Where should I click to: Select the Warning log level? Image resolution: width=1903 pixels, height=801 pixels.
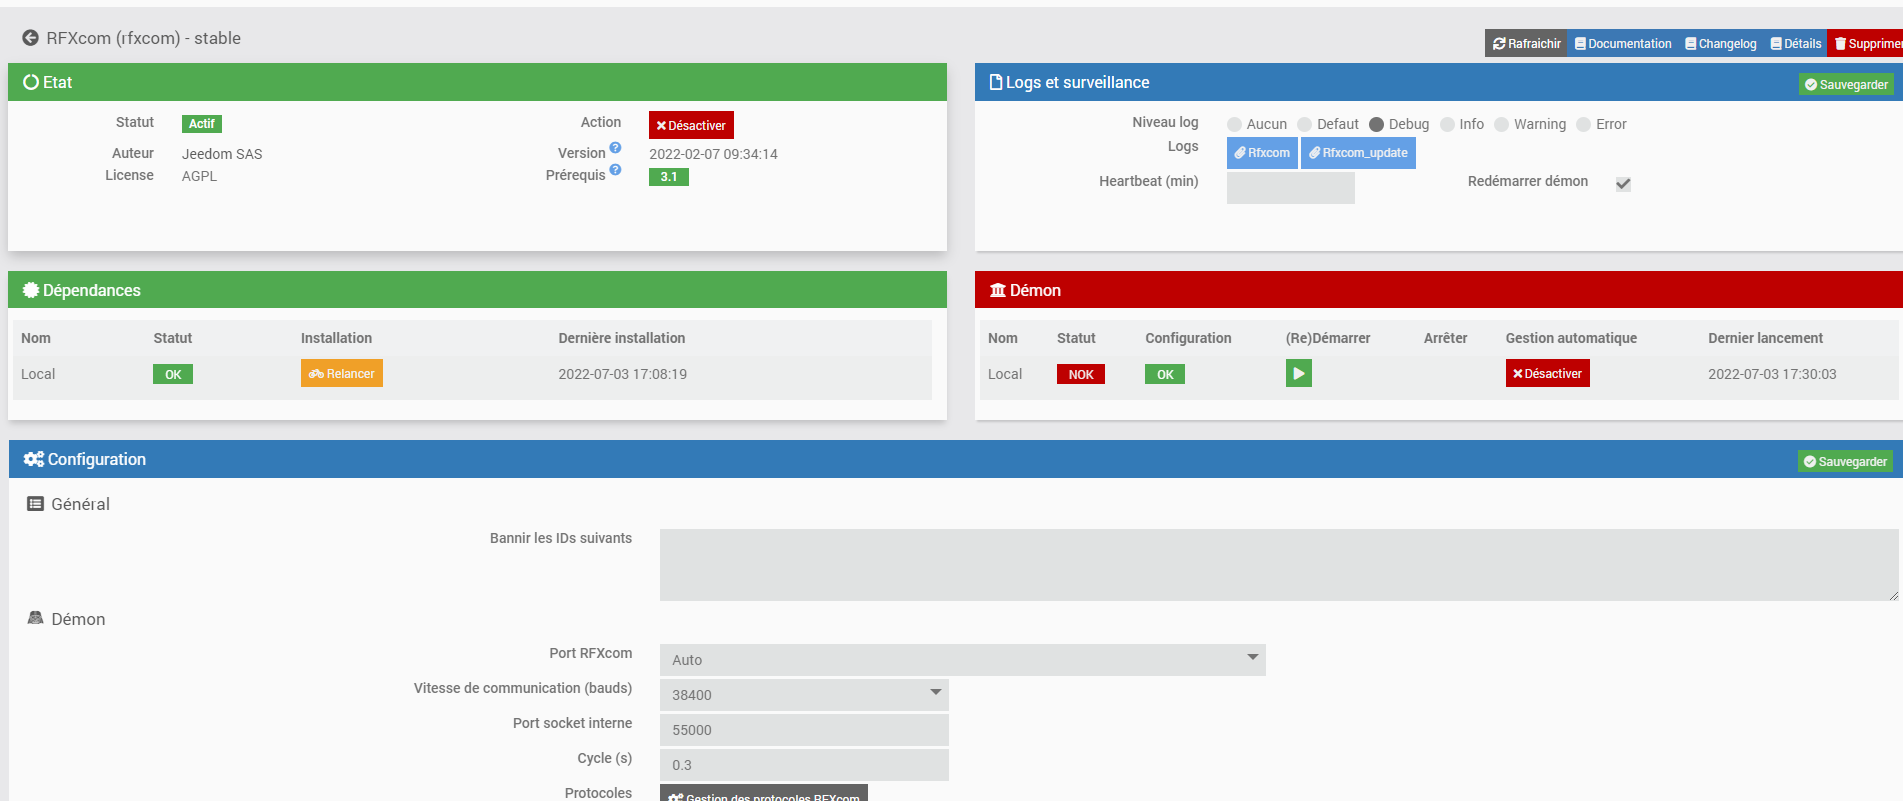pyautogui.click(x=1501, y=125)
